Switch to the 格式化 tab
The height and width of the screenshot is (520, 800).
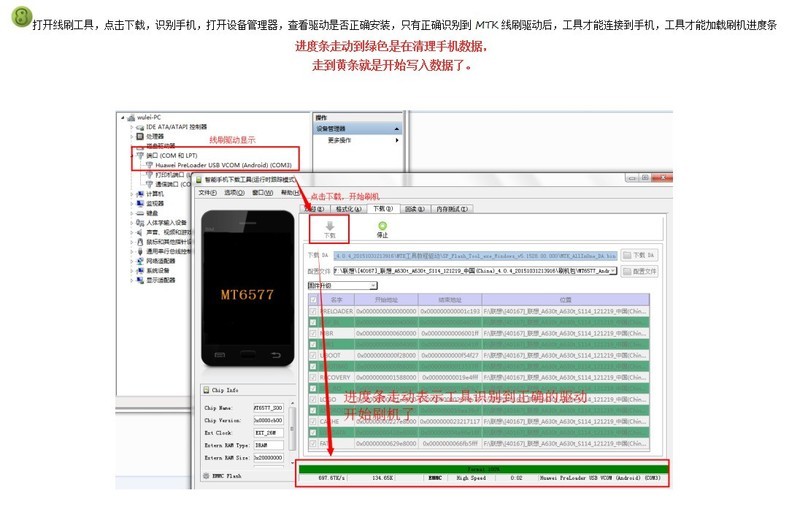coord(348,209)
